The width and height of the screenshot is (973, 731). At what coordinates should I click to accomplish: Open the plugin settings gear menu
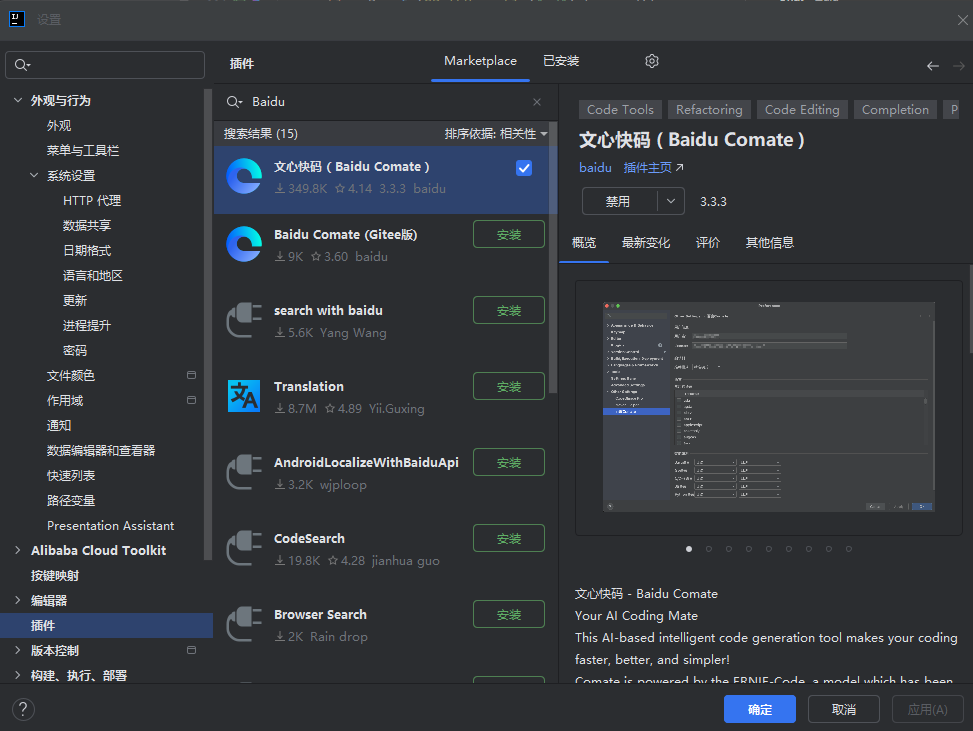pos(652,61)
